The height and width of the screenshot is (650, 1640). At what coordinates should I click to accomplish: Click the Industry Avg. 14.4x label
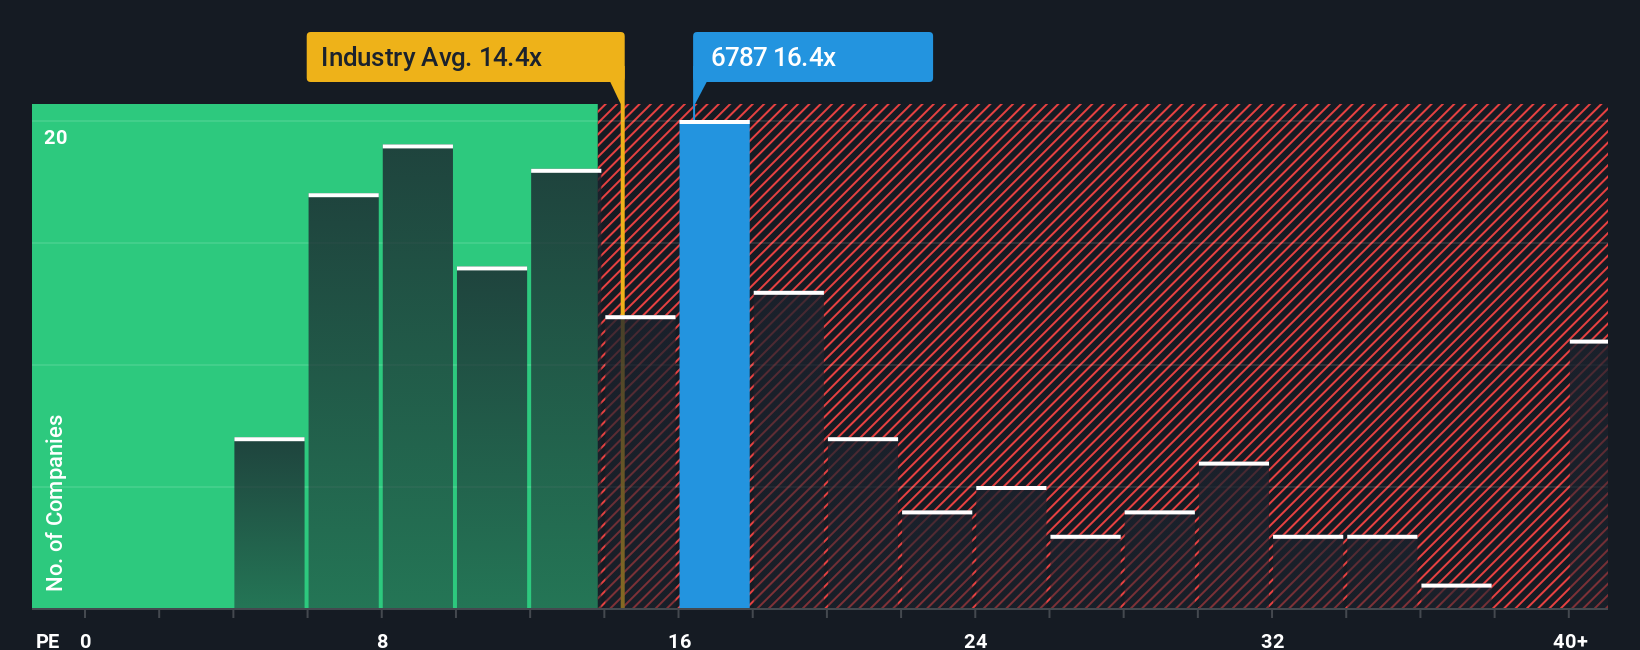click(x=465, y=57)
